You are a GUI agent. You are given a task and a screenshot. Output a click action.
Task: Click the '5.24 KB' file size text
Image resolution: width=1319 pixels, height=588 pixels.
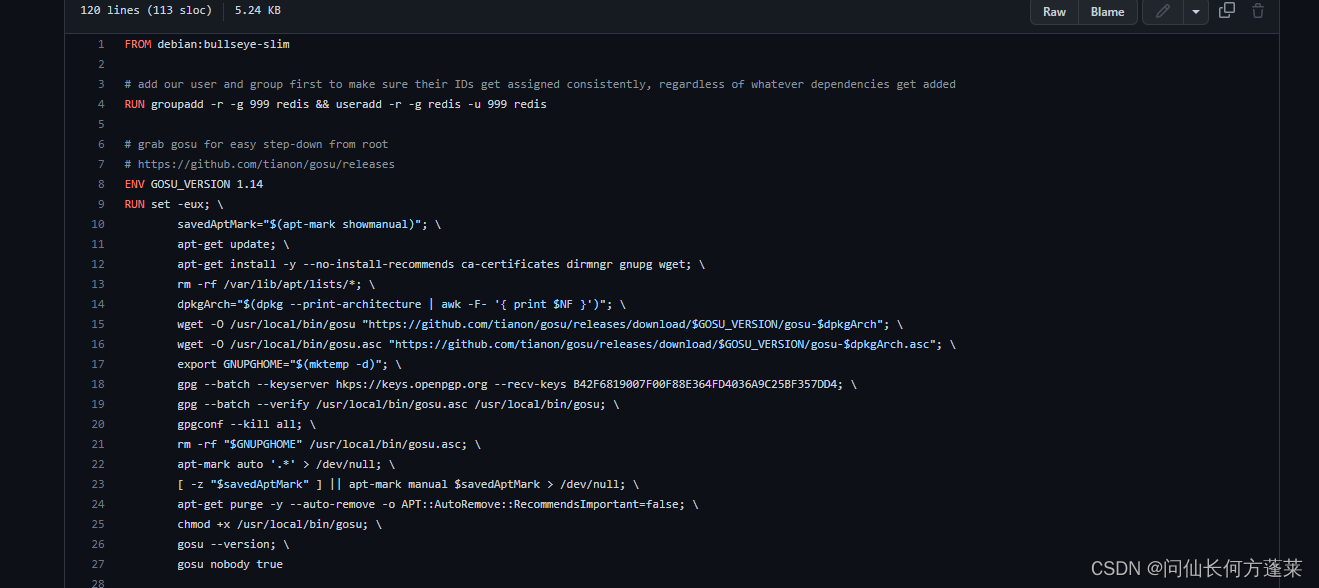[x=258, y=11]
